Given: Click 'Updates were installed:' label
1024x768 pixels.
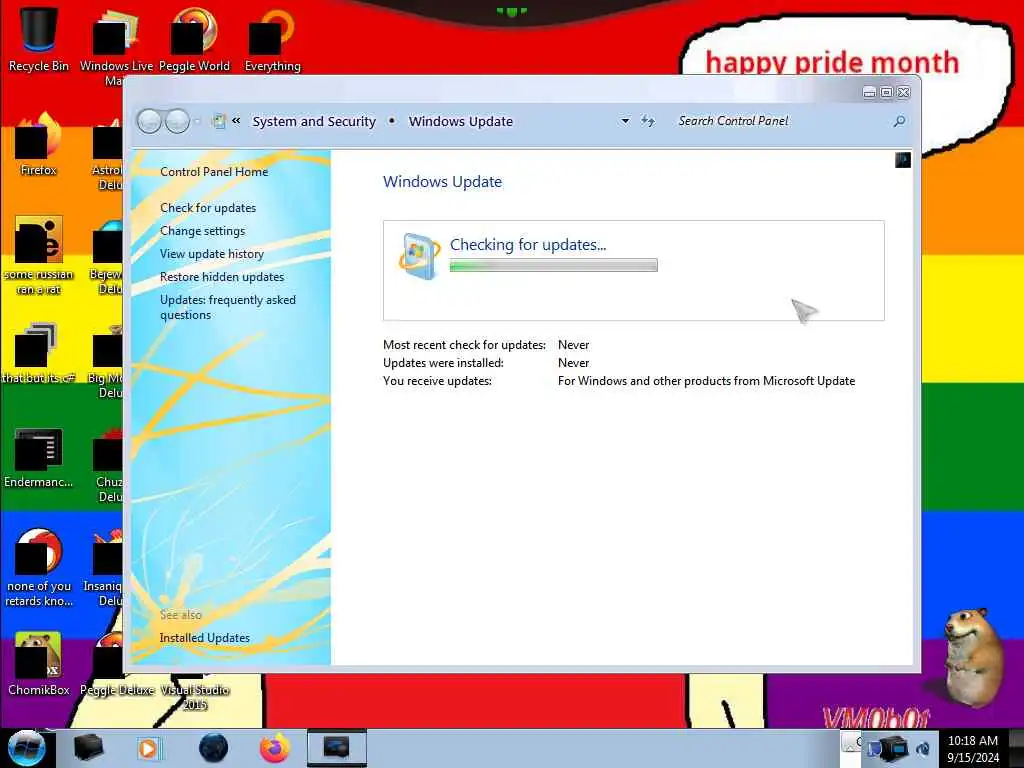Looking at the screenshot, I should click(x=443, y=362).
